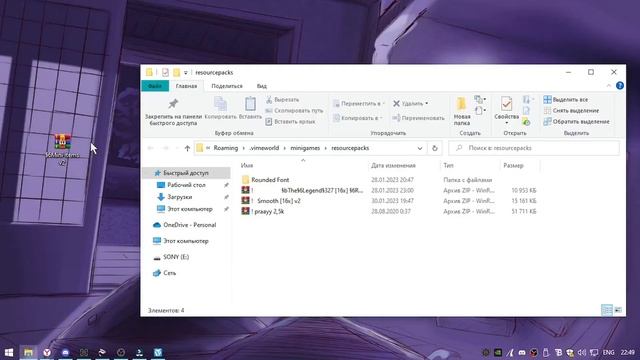Select Вырезать (Cut) in the ribbon
640x360 pixels.
282,100
